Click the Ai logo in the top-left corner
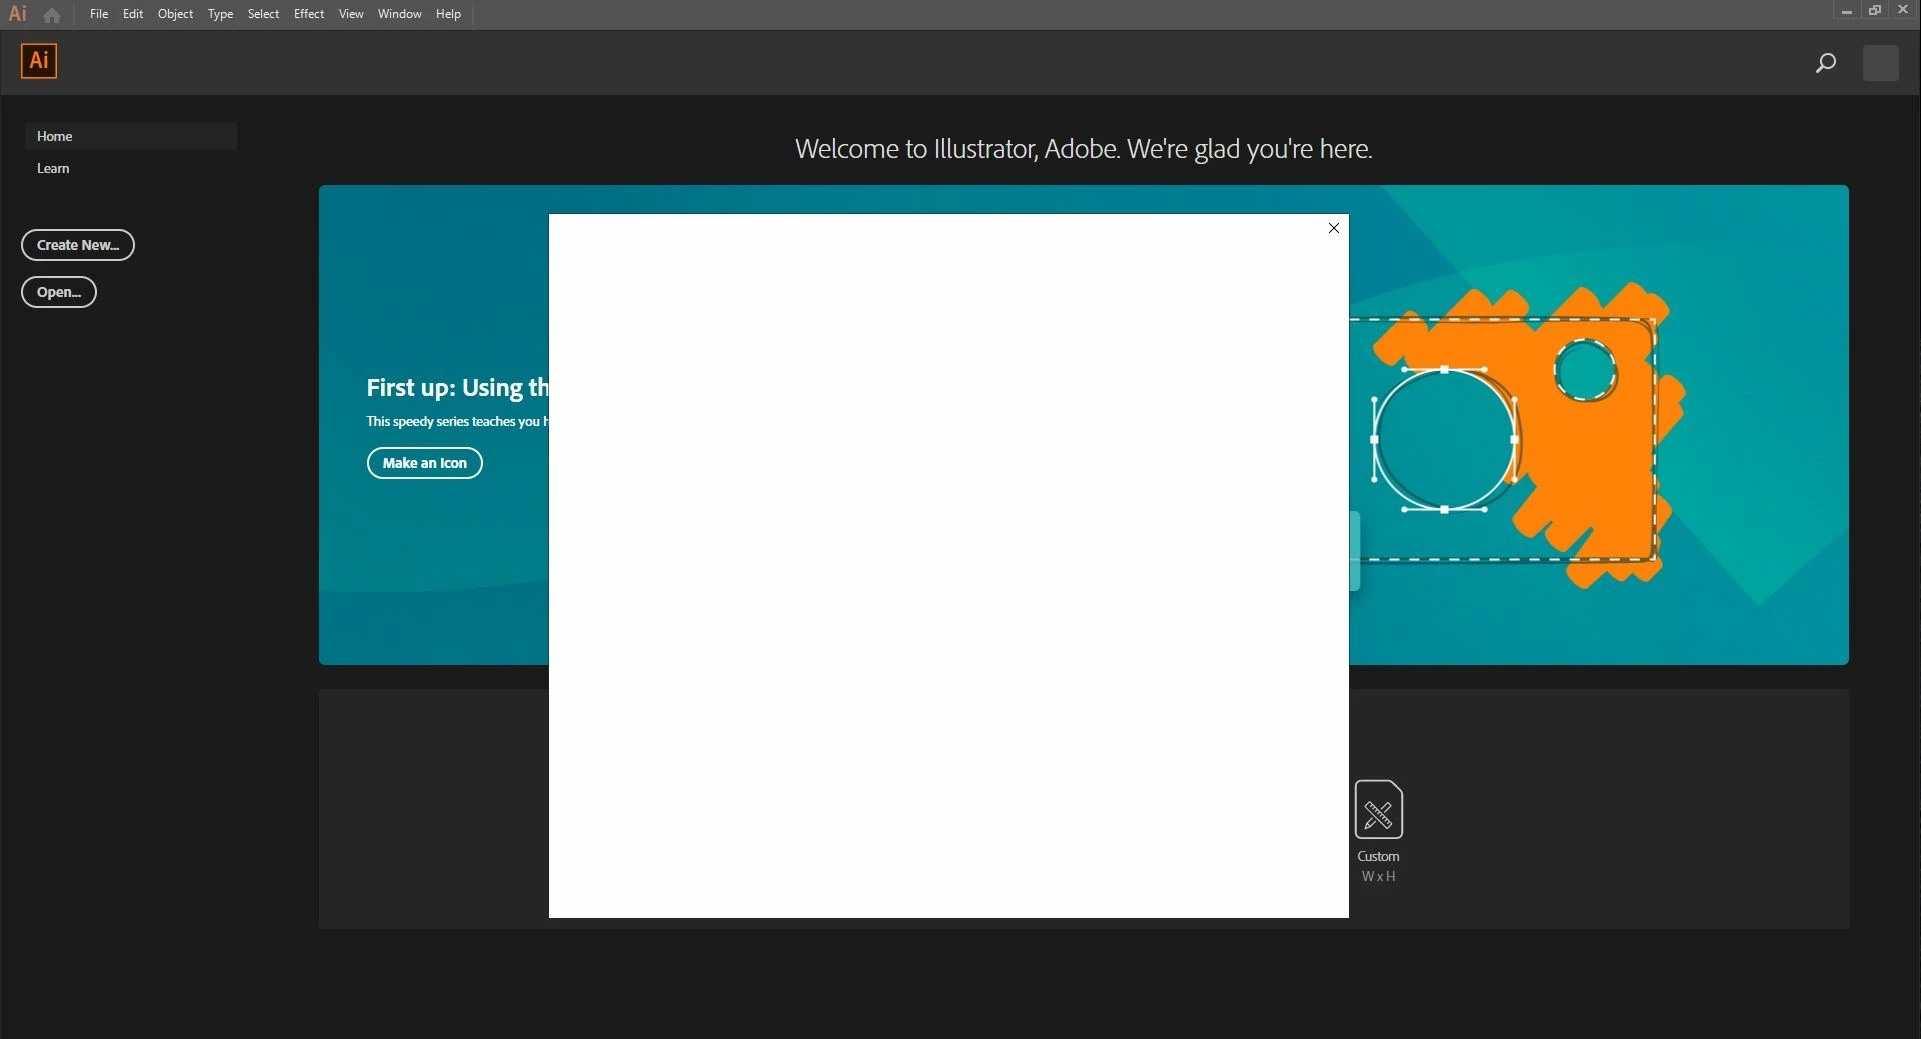The height and width of the screenshot is (1039, 1921). click(18, 14)
